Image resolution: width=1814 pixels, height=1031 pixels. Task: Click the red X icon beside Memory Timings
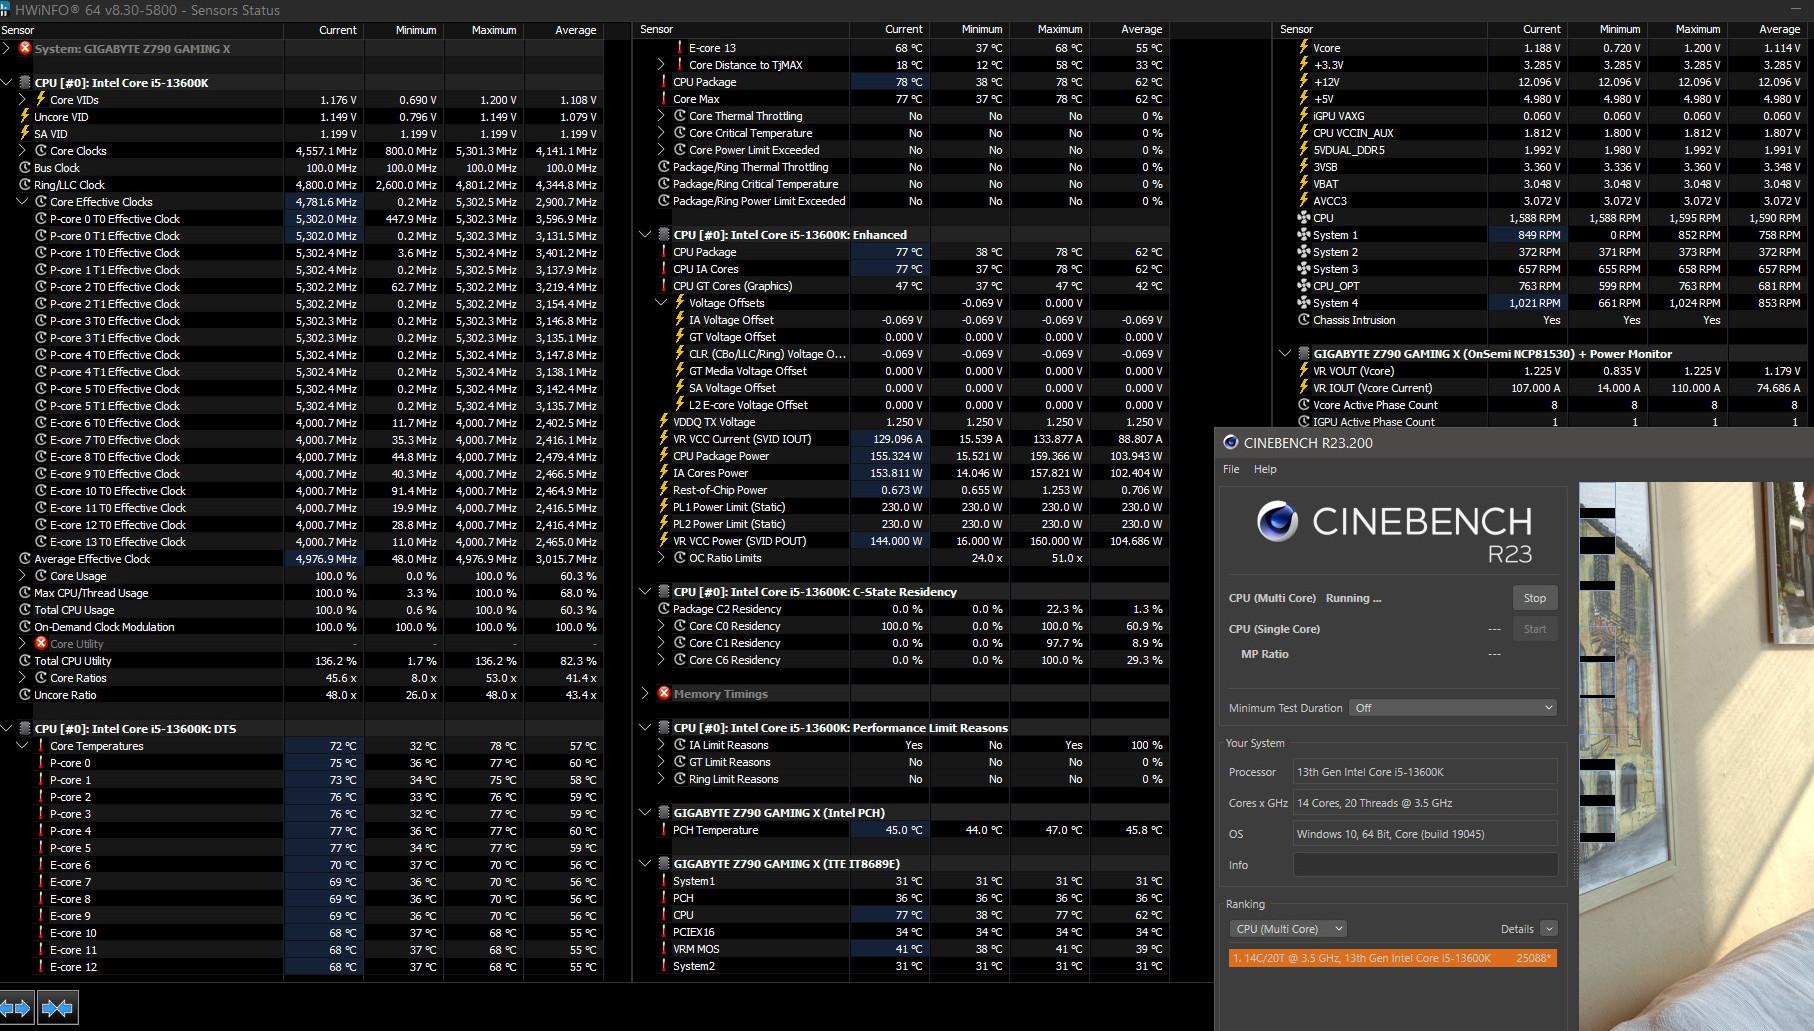(663, 694)
